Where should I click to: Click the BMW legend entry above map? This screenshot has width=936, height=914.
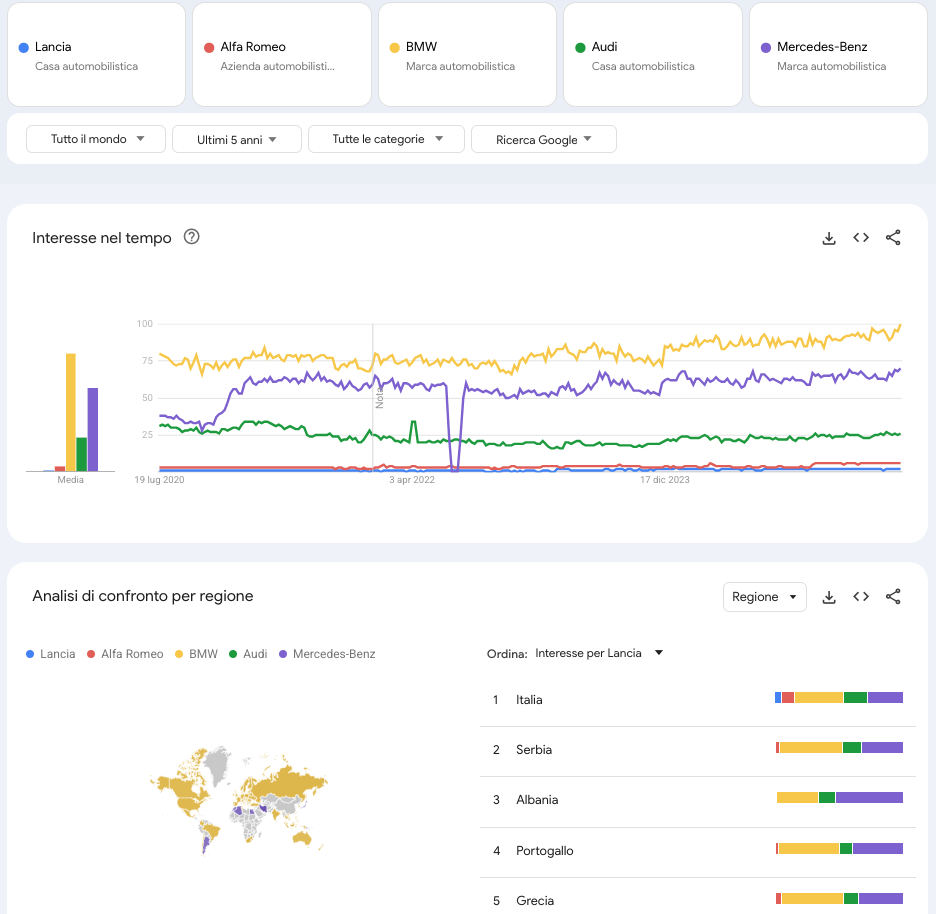(x=196, y=654)
